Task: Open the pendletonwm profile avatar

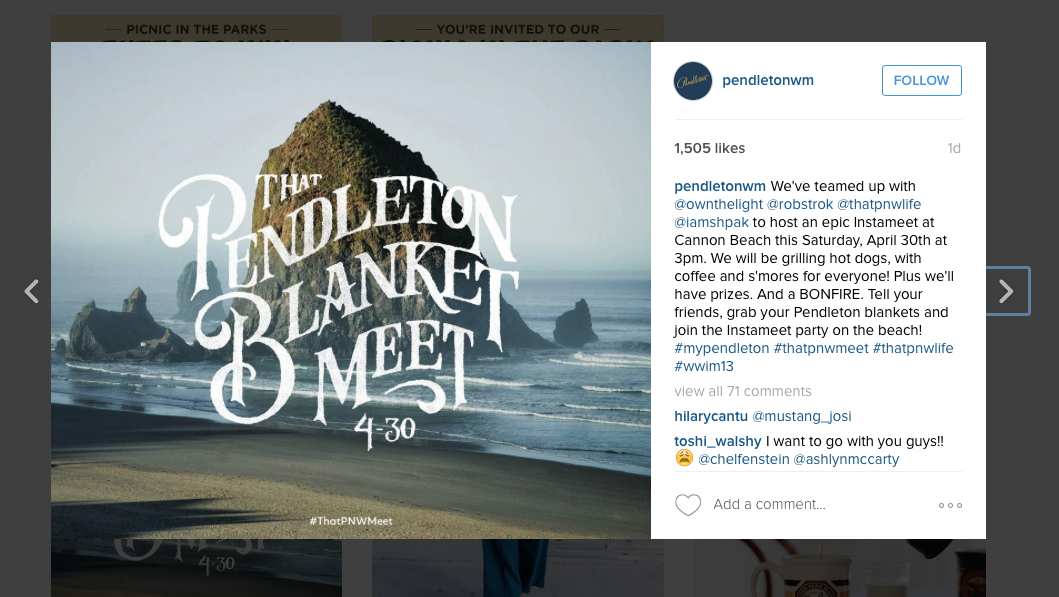Action: click(x=693, y=81)
